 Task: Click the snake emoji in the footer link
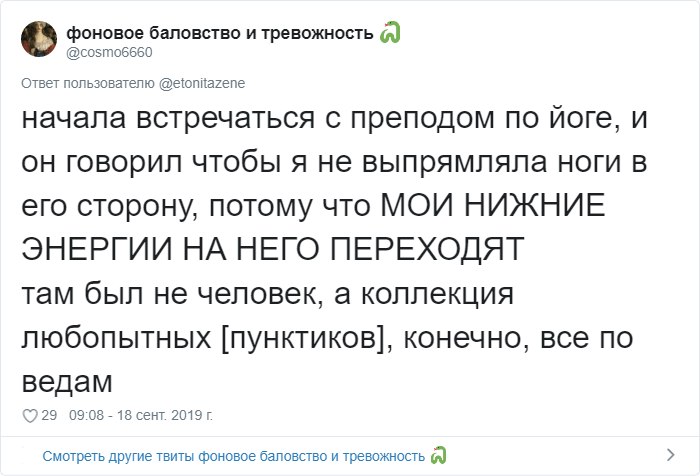pos(438,456)
